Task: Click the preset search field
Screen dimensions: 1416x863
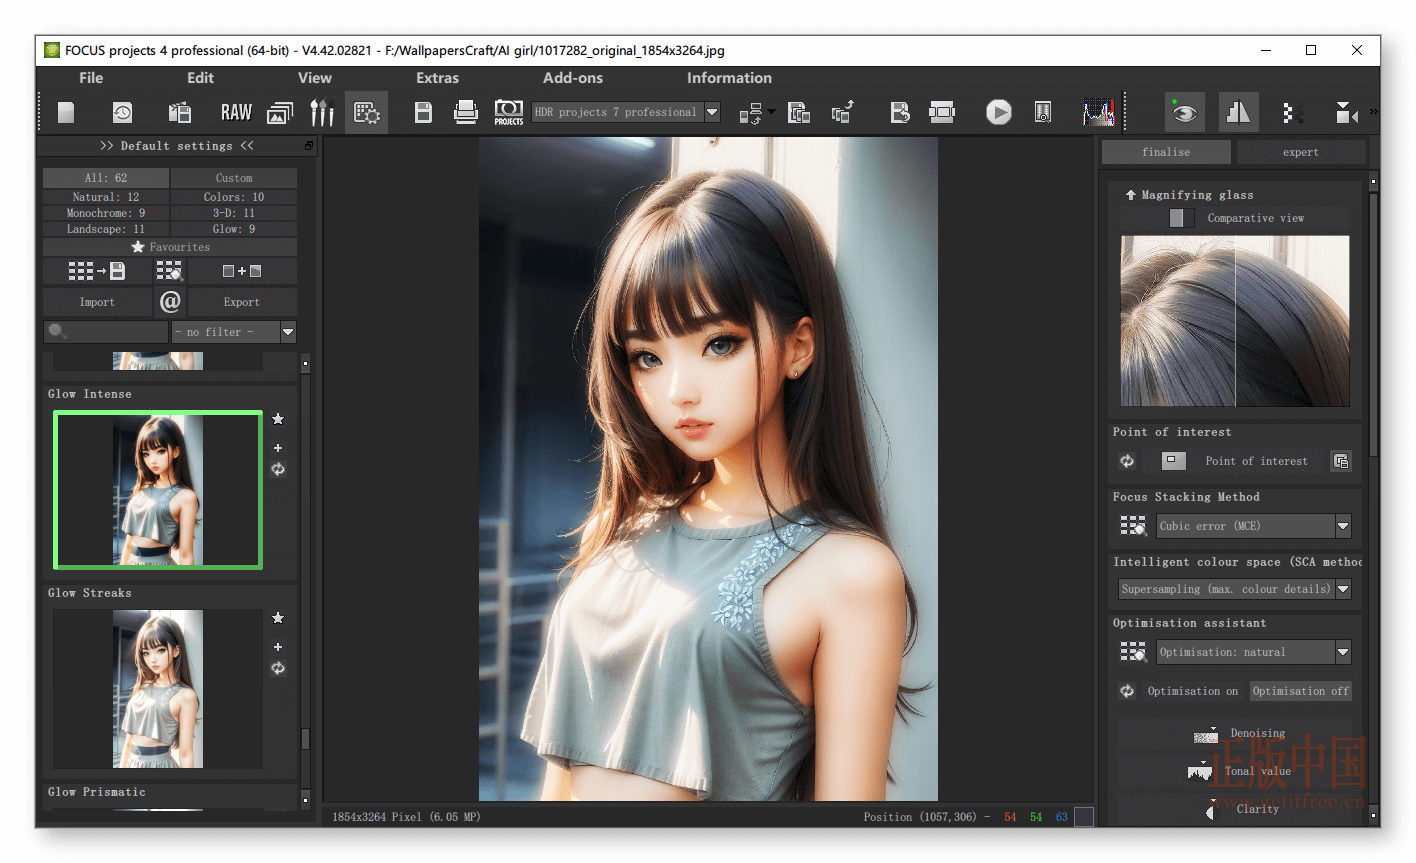Action: click(x=106, y=332)
